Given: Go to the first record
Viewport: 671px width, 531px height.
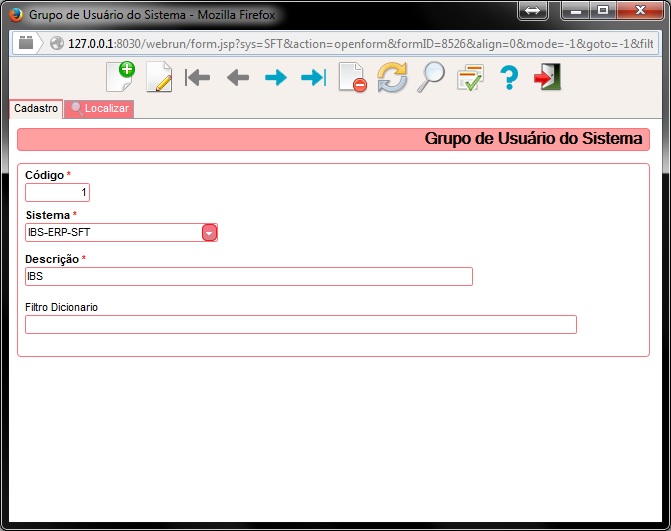Looking at the screenshot, I should pyautogui.click(x=197, y=78).
